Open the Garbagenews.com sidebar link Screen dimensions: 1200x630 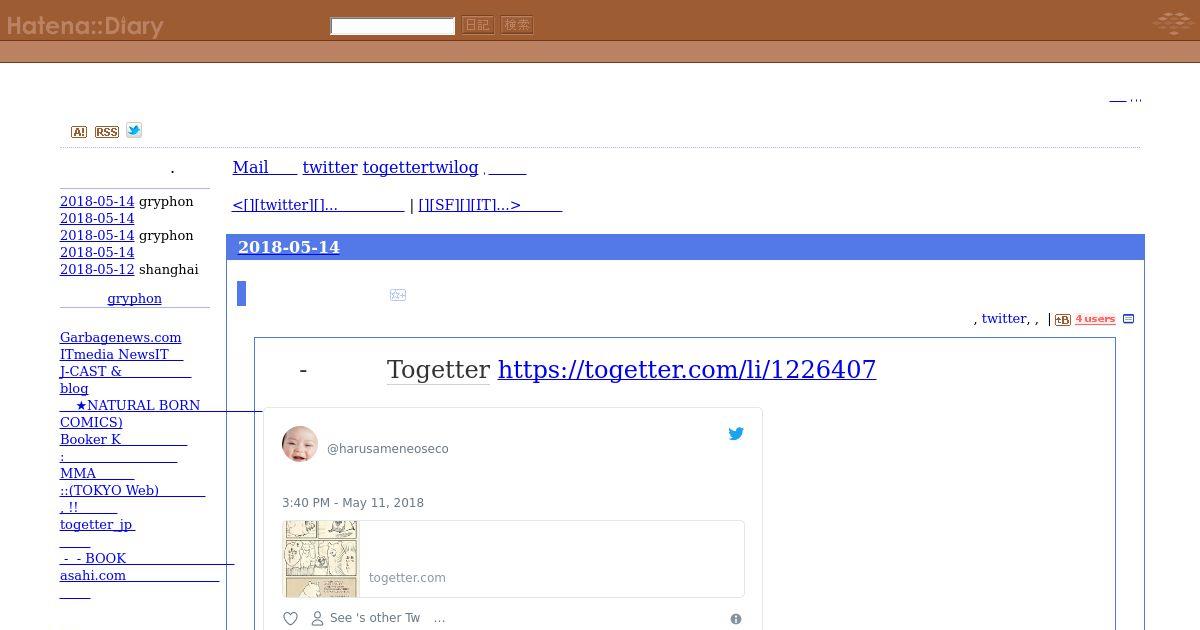click(x=121, y=338)
